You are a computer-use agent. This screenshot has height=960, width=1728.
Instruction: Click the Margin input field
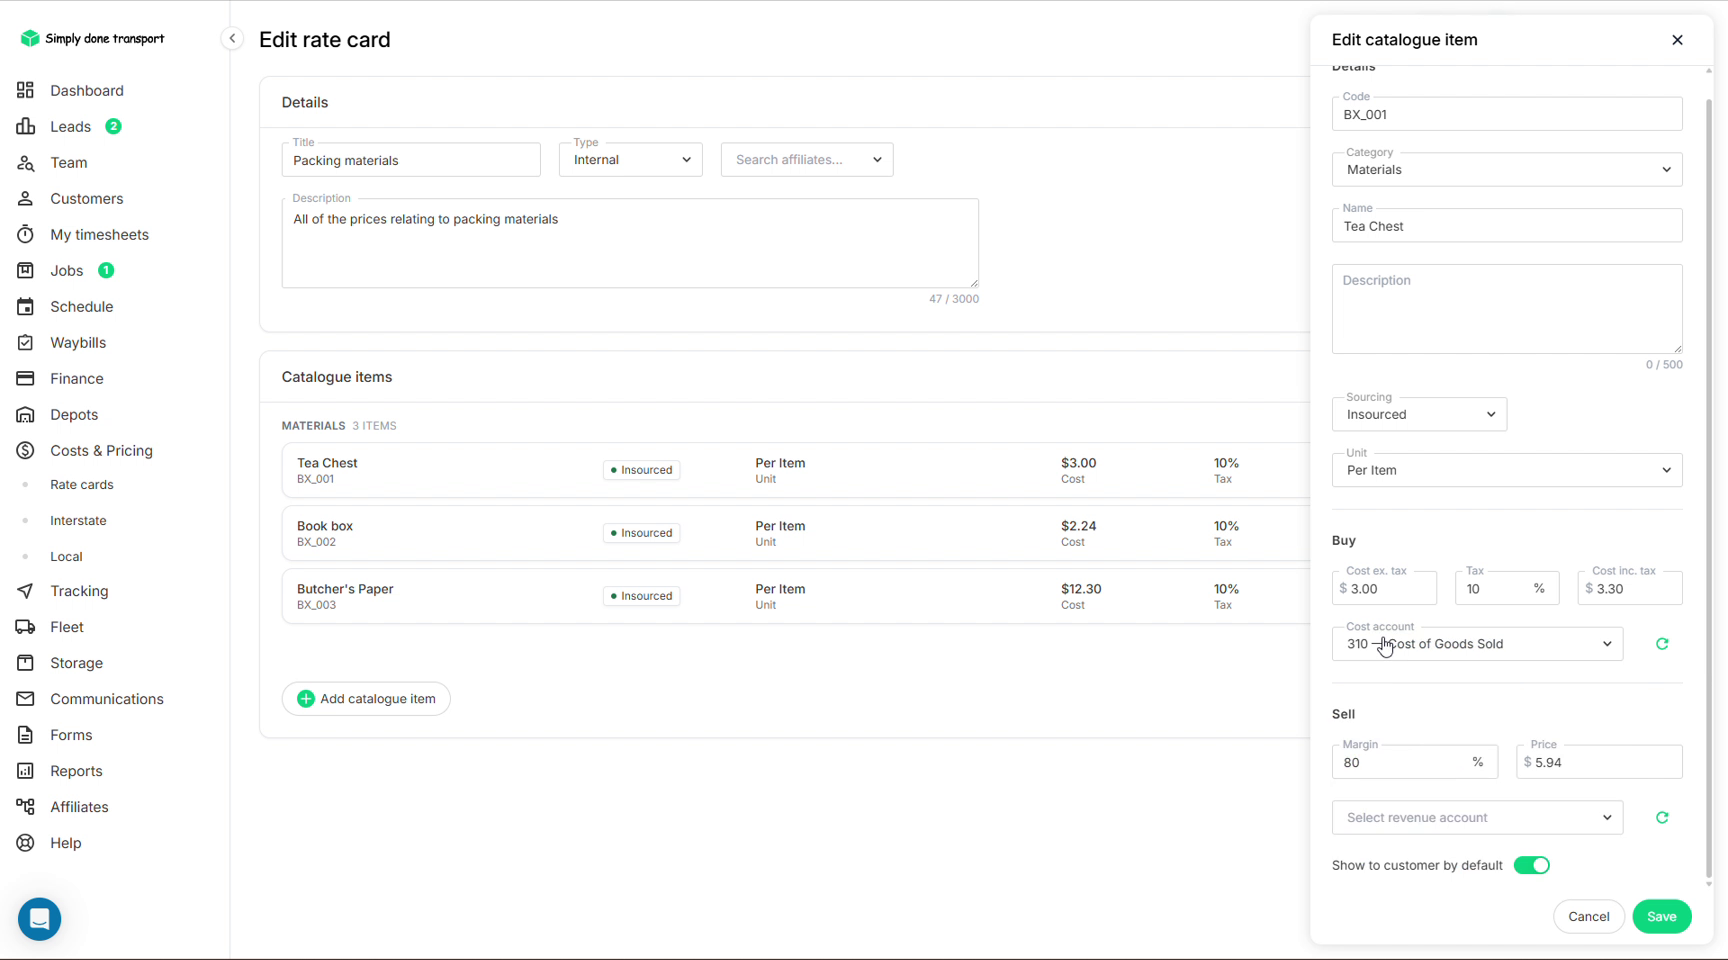pyautogui.click(x=1414, y=762)
